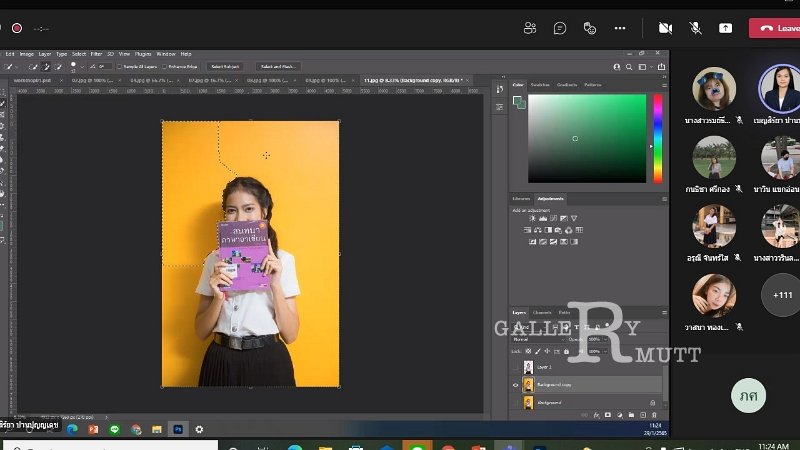Image resolution: width=800 pixels, height=450 pixels.
Task: Turn on the Teams camera
Action: pyautogui.click(x=665, y=28)
